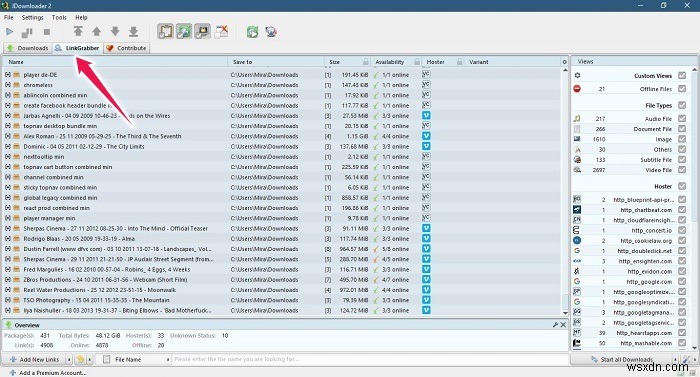Expand the chromeless package
The width and height of the screenshot is (700, 377).
click(8, 85)
